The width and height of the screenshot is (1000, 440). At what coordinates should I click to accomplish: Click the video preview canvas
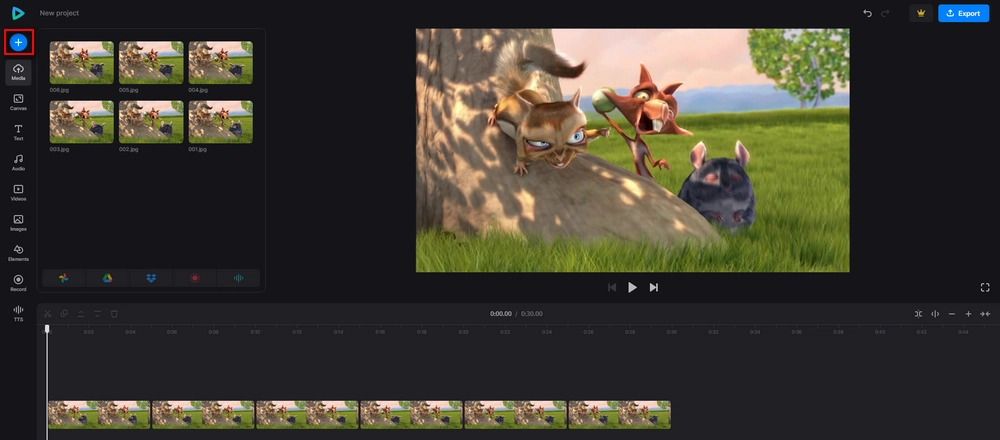pyautogui.click(x=632, y=150)
